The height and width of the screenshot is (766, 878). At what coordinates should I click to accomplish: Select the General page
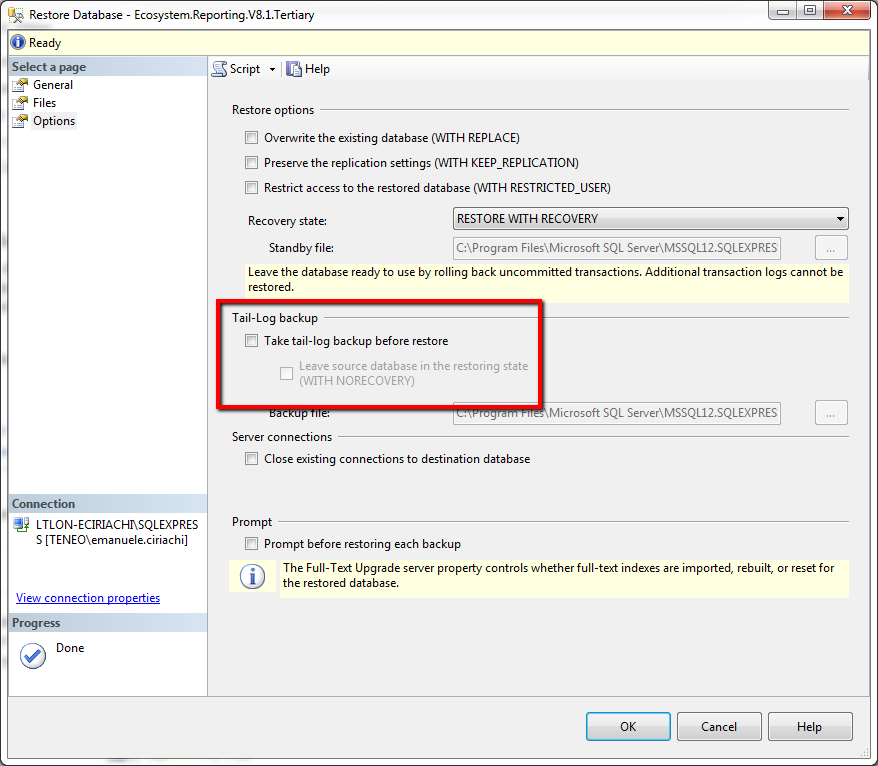(53, 85)
